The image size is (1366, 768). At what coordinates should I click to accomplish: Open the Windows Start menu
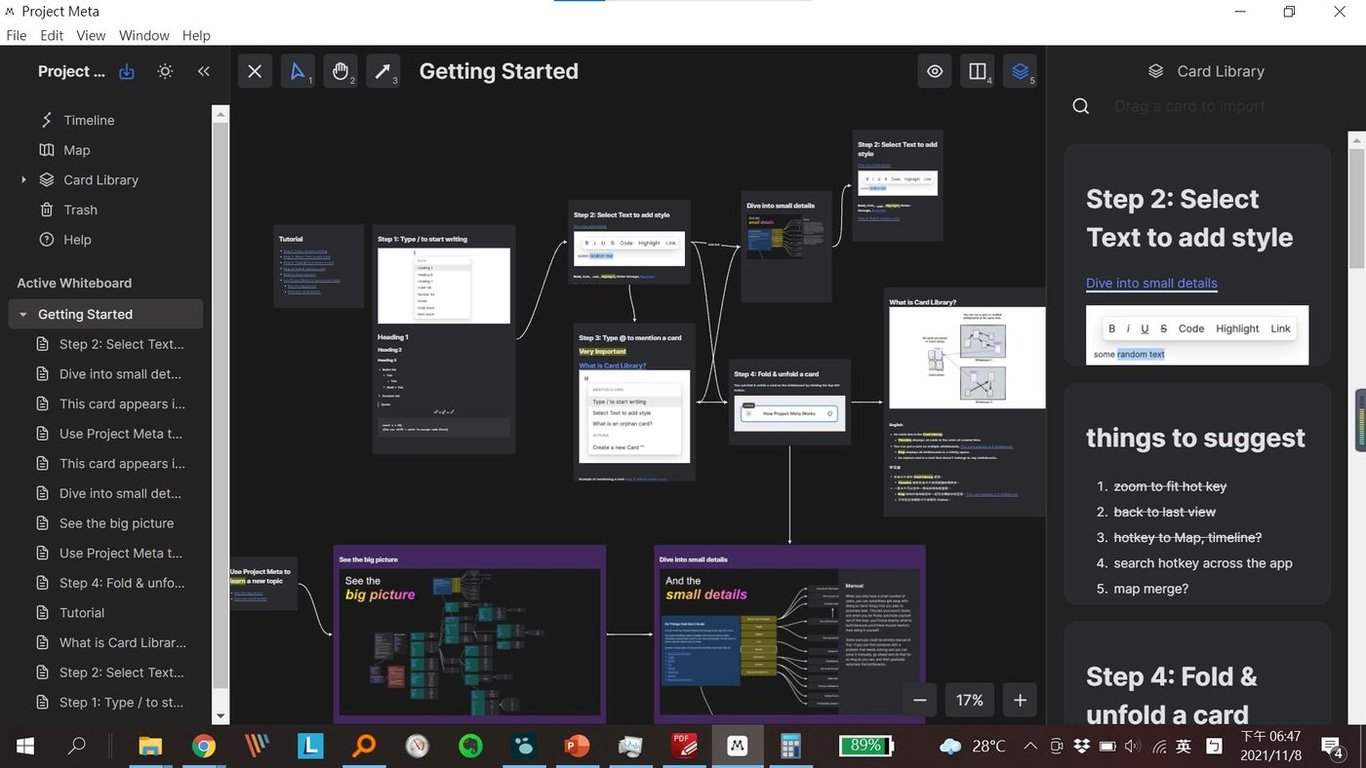[x=24, y=746]
